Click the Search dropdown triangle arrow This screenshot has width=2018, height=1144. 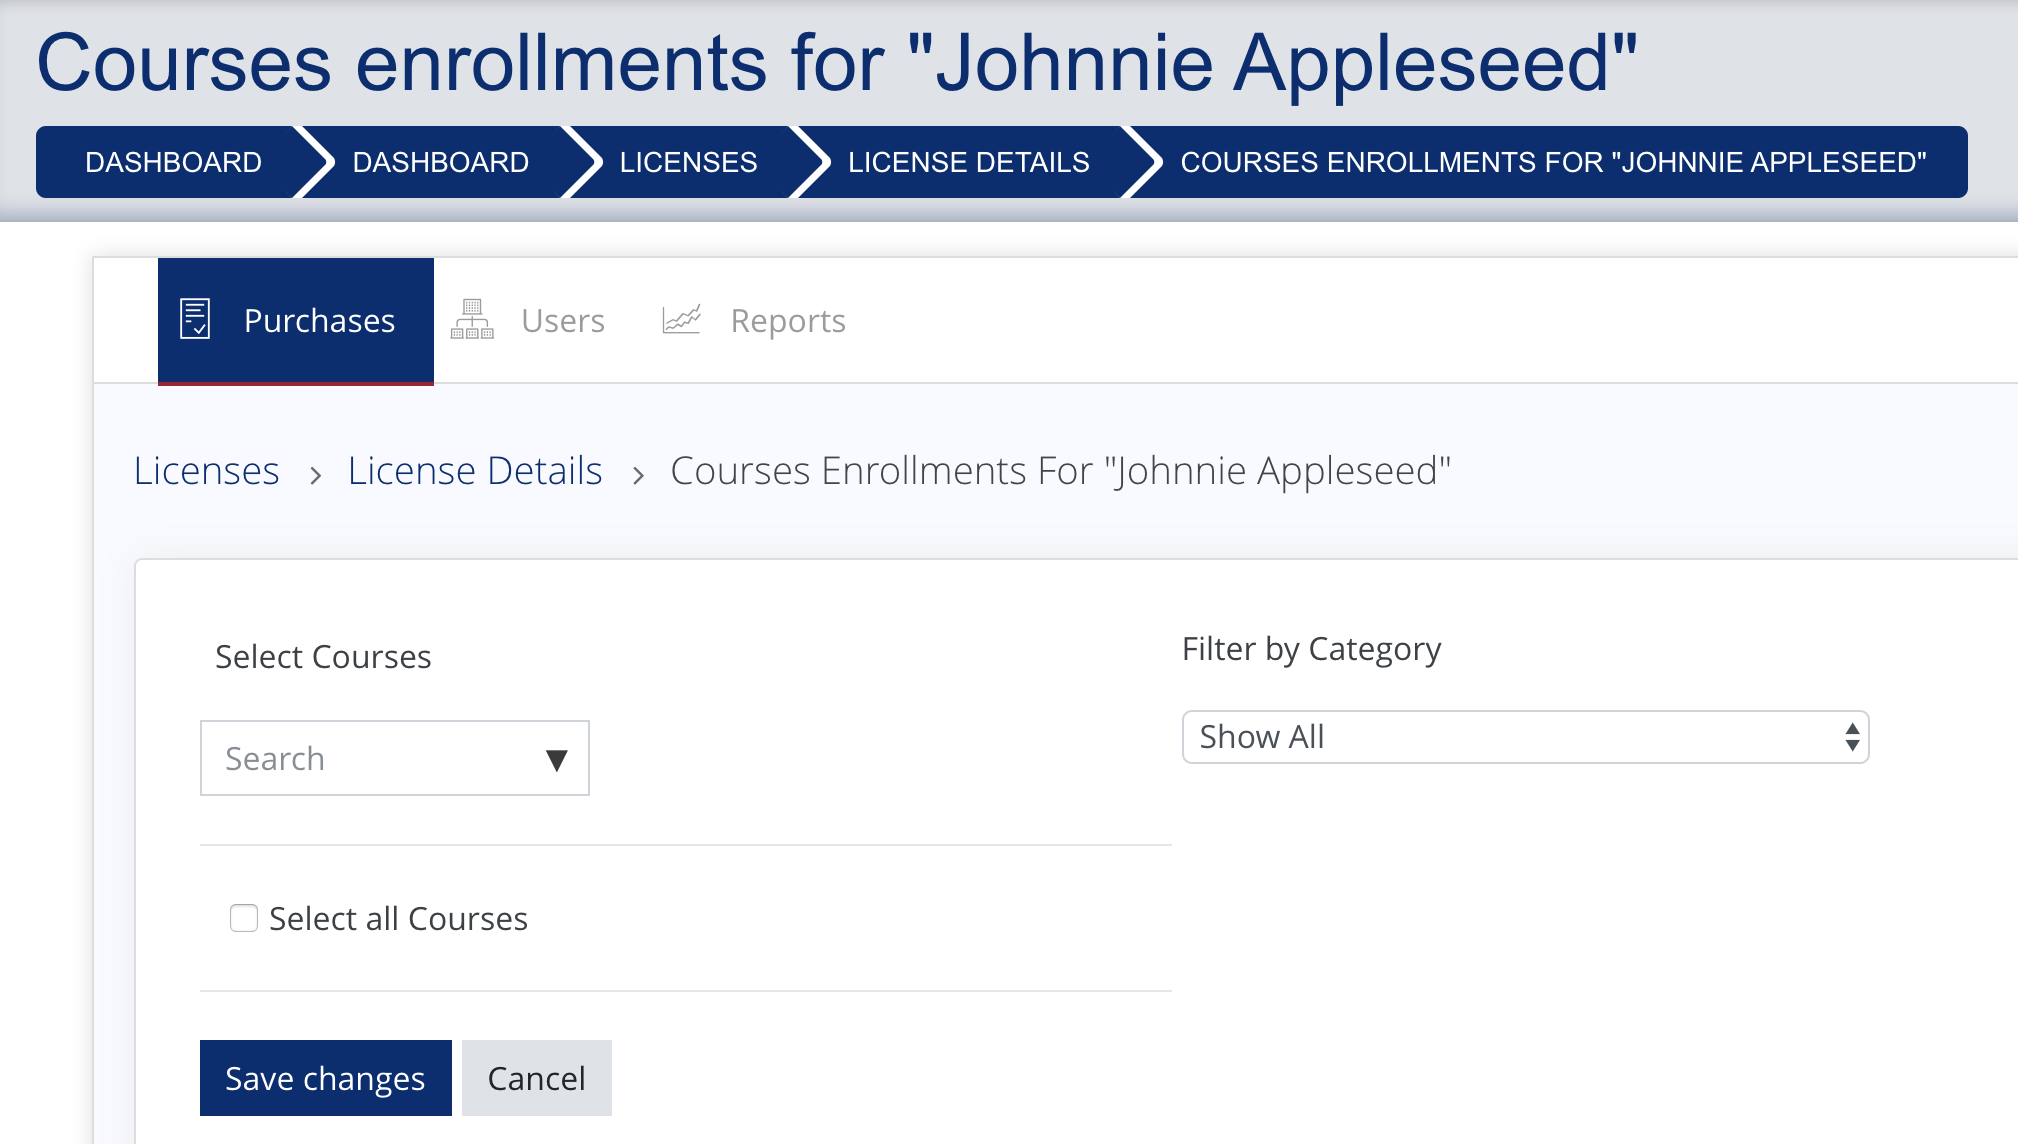(557, 760)
